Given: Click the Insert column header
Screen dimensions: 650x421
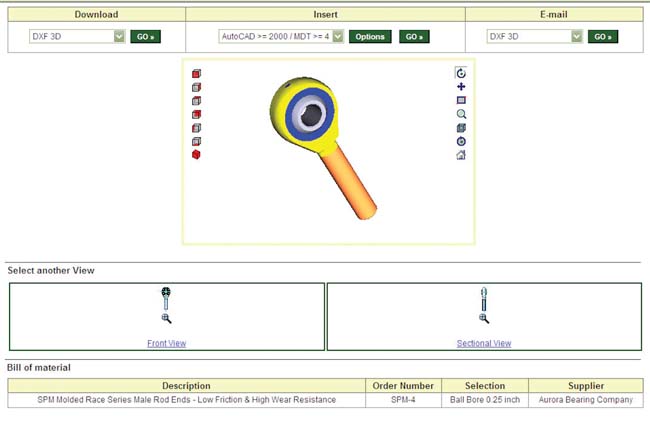Looking at the screenshot, I should [x=325, y=15].
